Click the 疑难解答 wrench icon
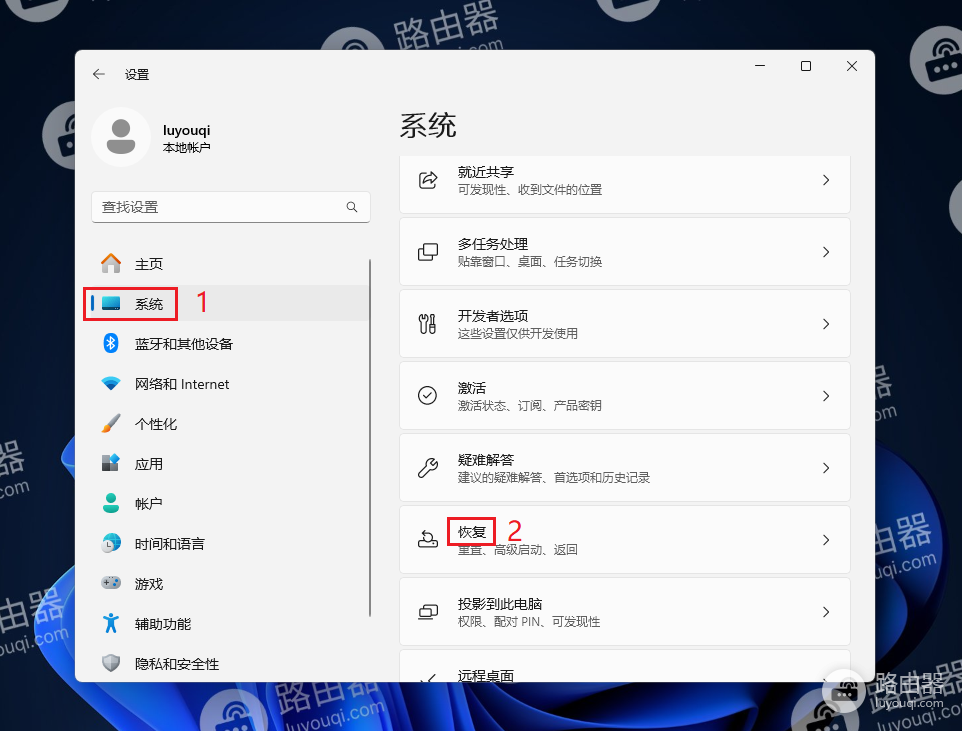Screen dimensions: 962x731 428,468
